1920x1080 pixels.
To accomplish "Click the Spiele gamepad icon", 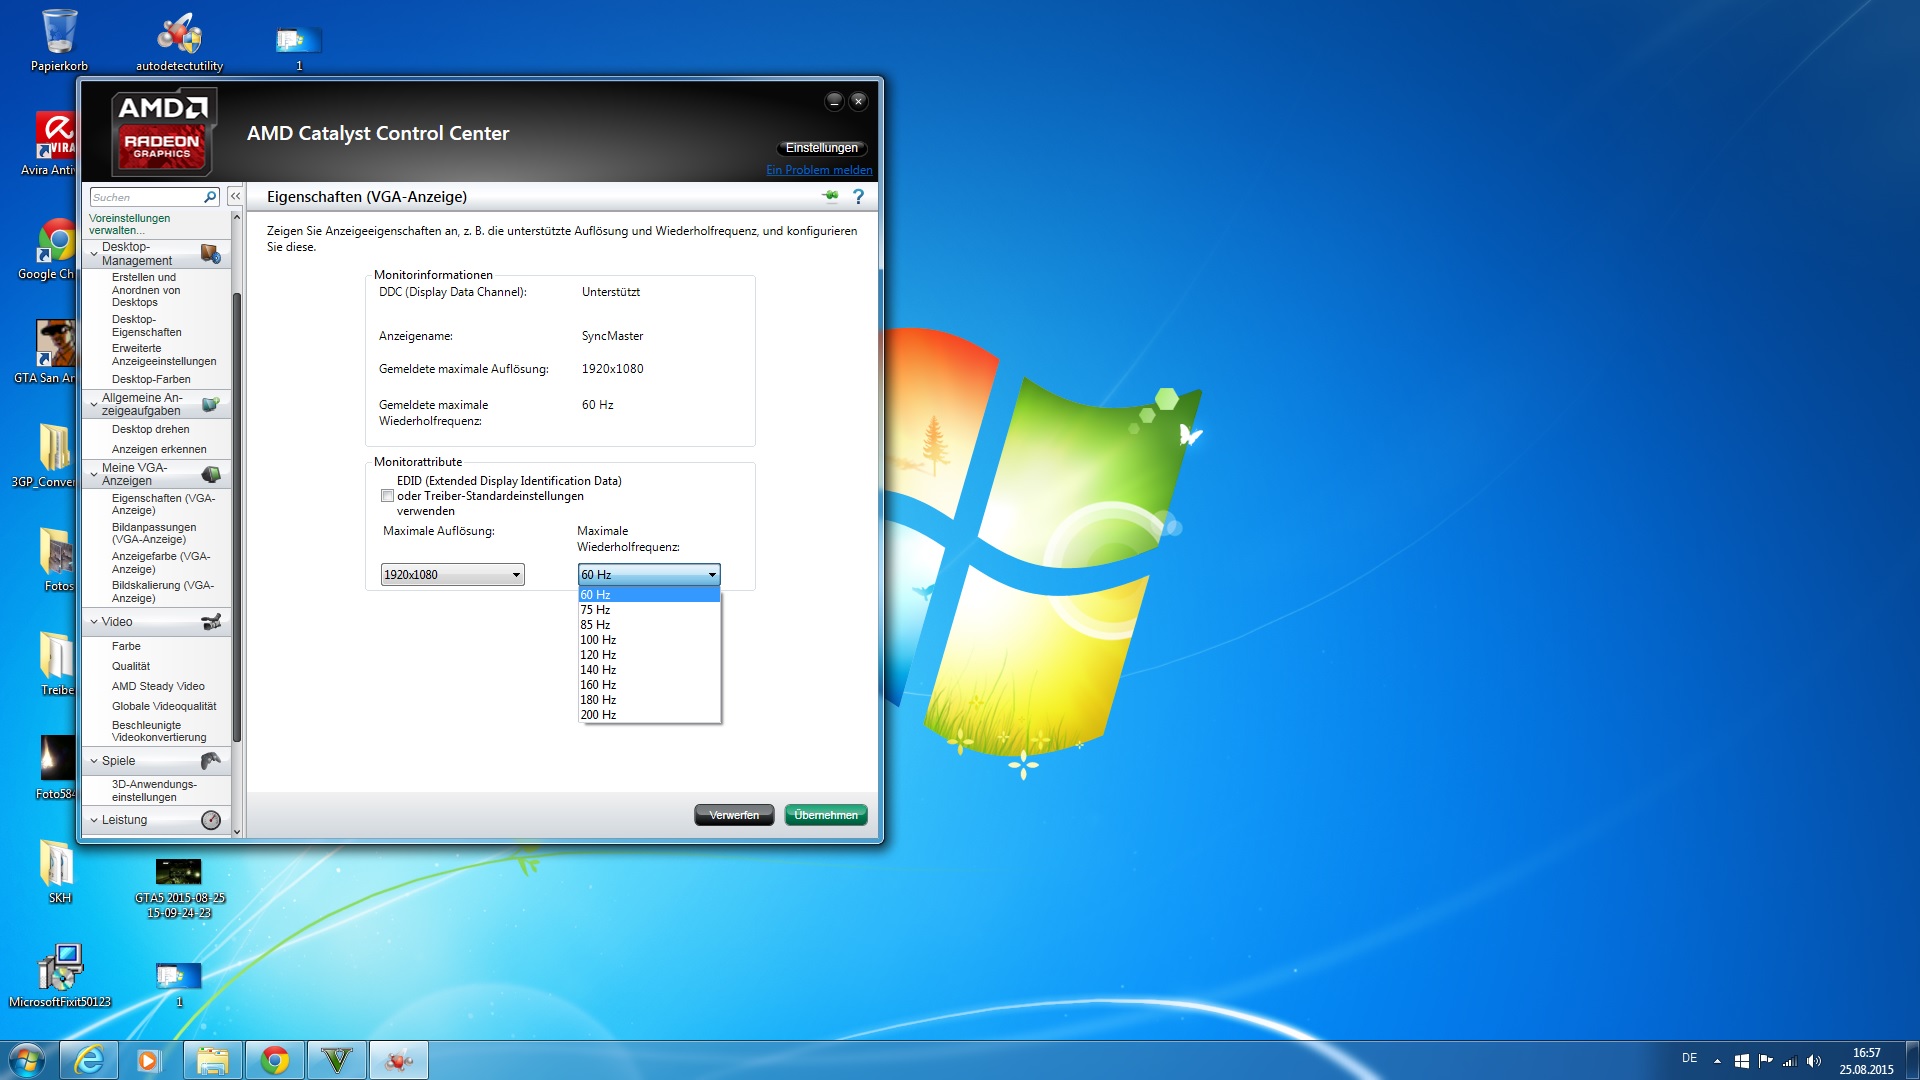I will [211, 761].
